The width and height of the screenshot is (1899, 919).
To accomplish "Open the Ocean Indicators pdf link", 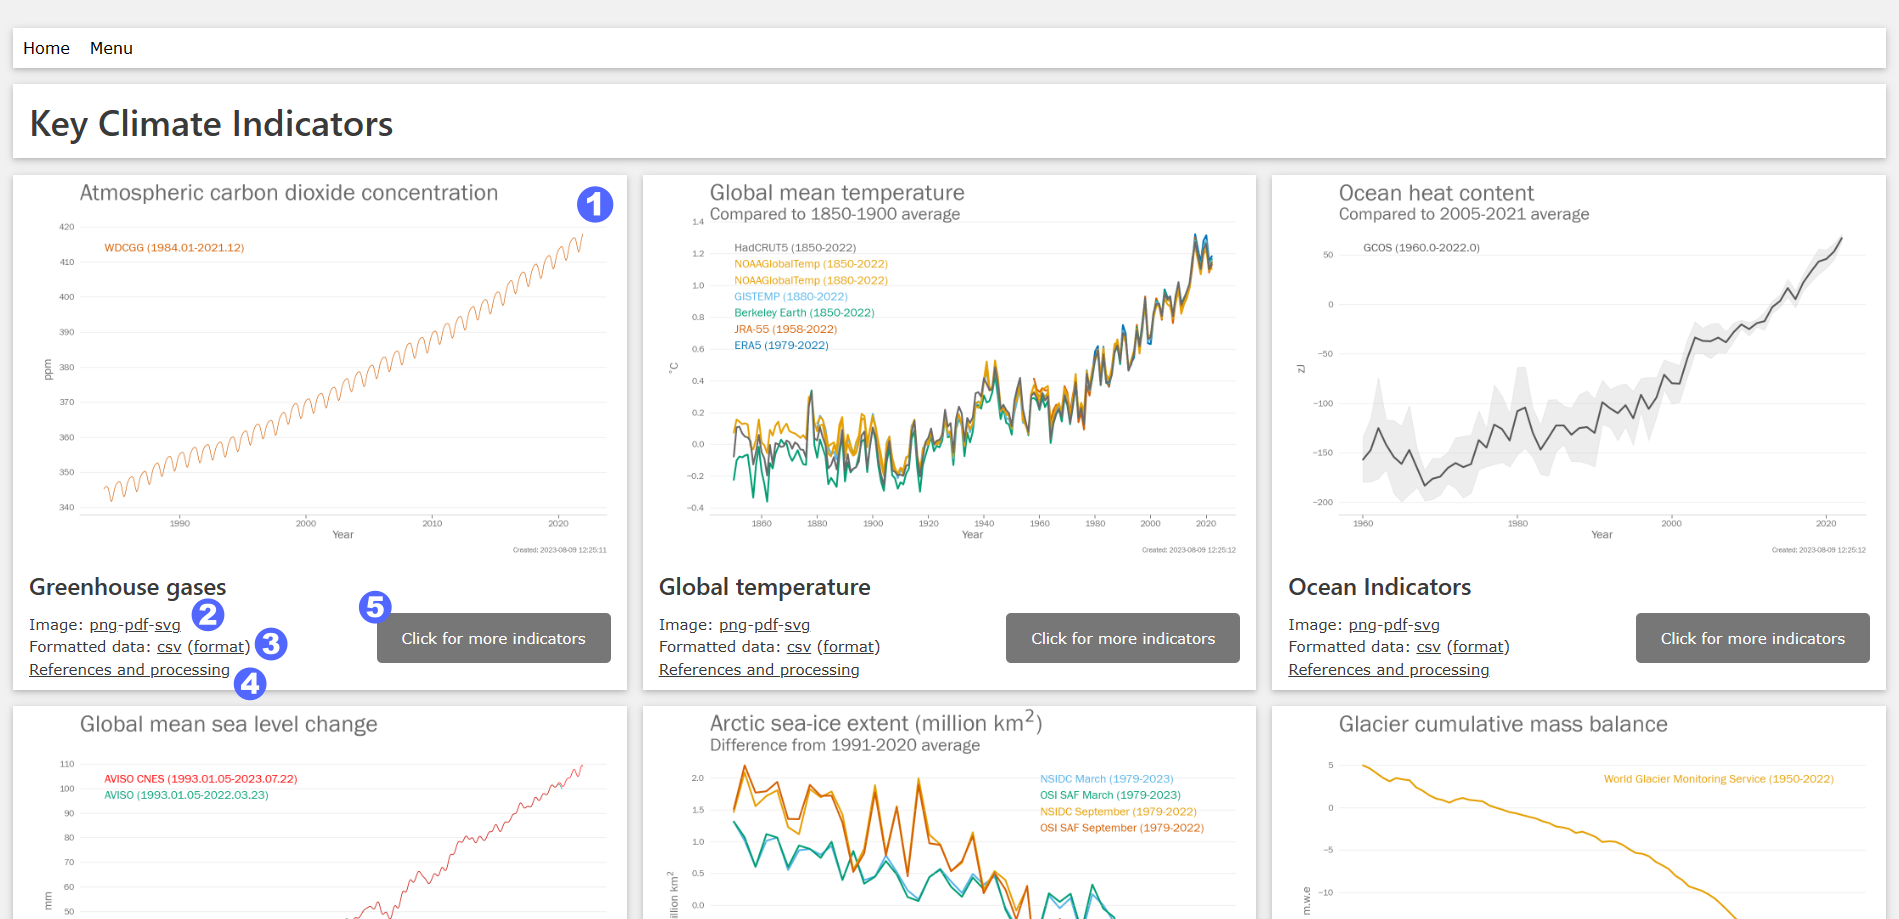I will point(1396,625).
